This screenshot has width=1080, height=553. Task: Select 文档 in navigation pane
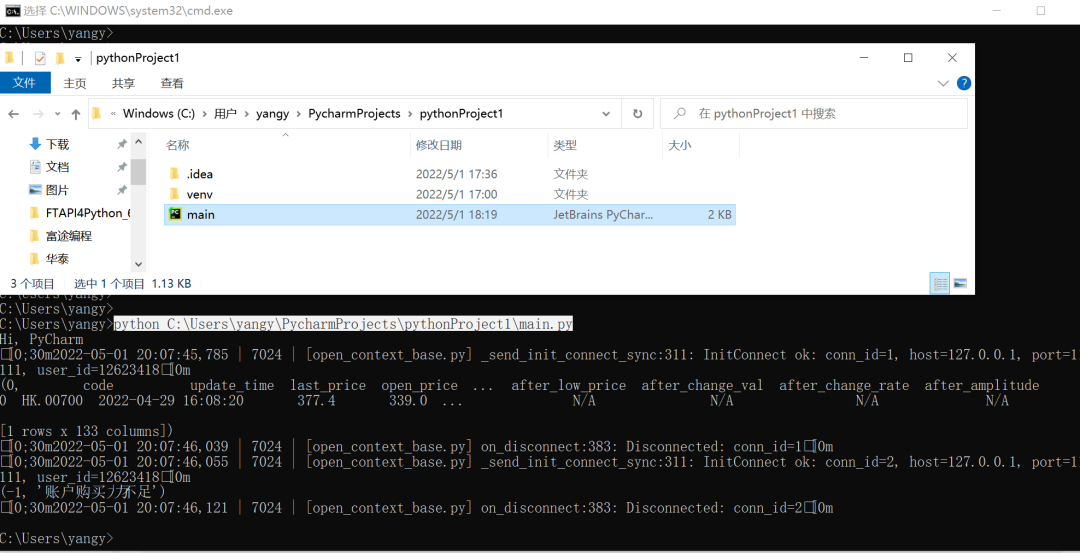click(58, 167)
